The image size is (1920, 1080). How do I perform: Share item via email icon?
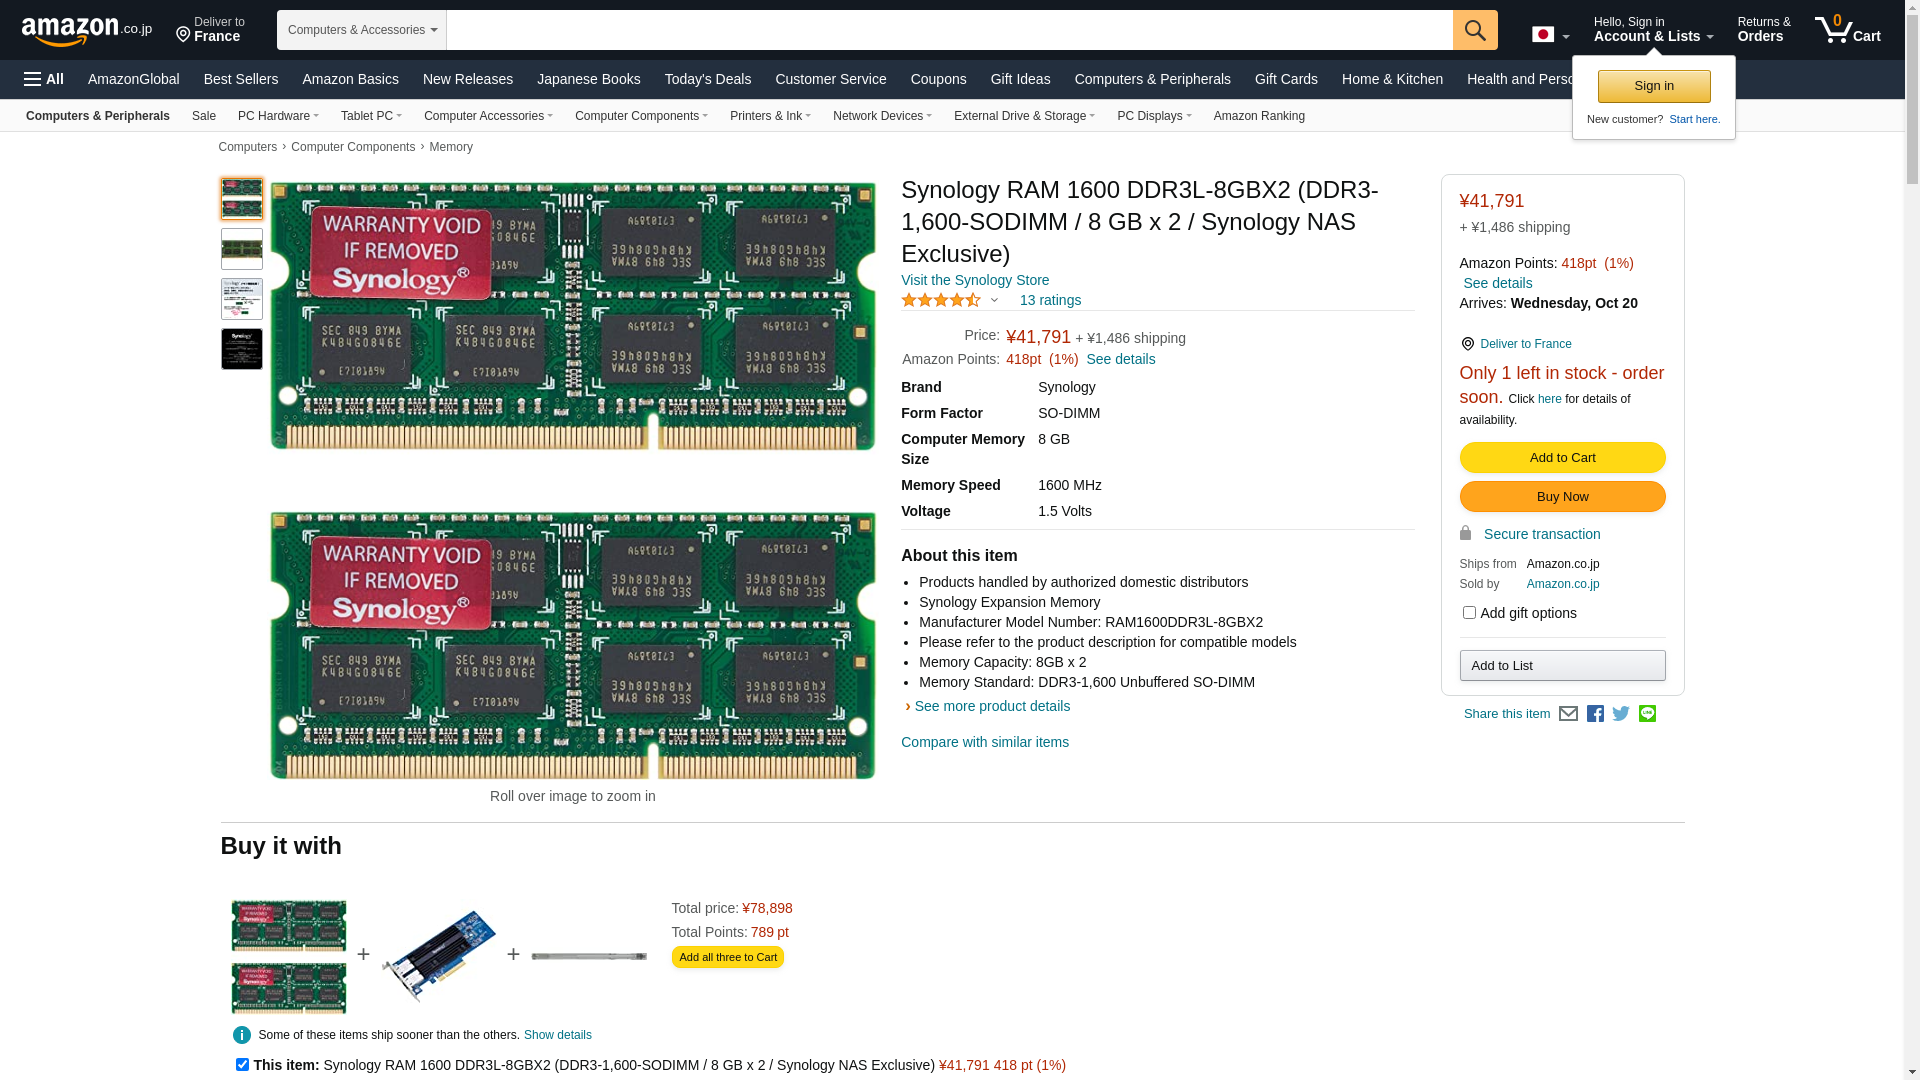(x=1568, y=714)
